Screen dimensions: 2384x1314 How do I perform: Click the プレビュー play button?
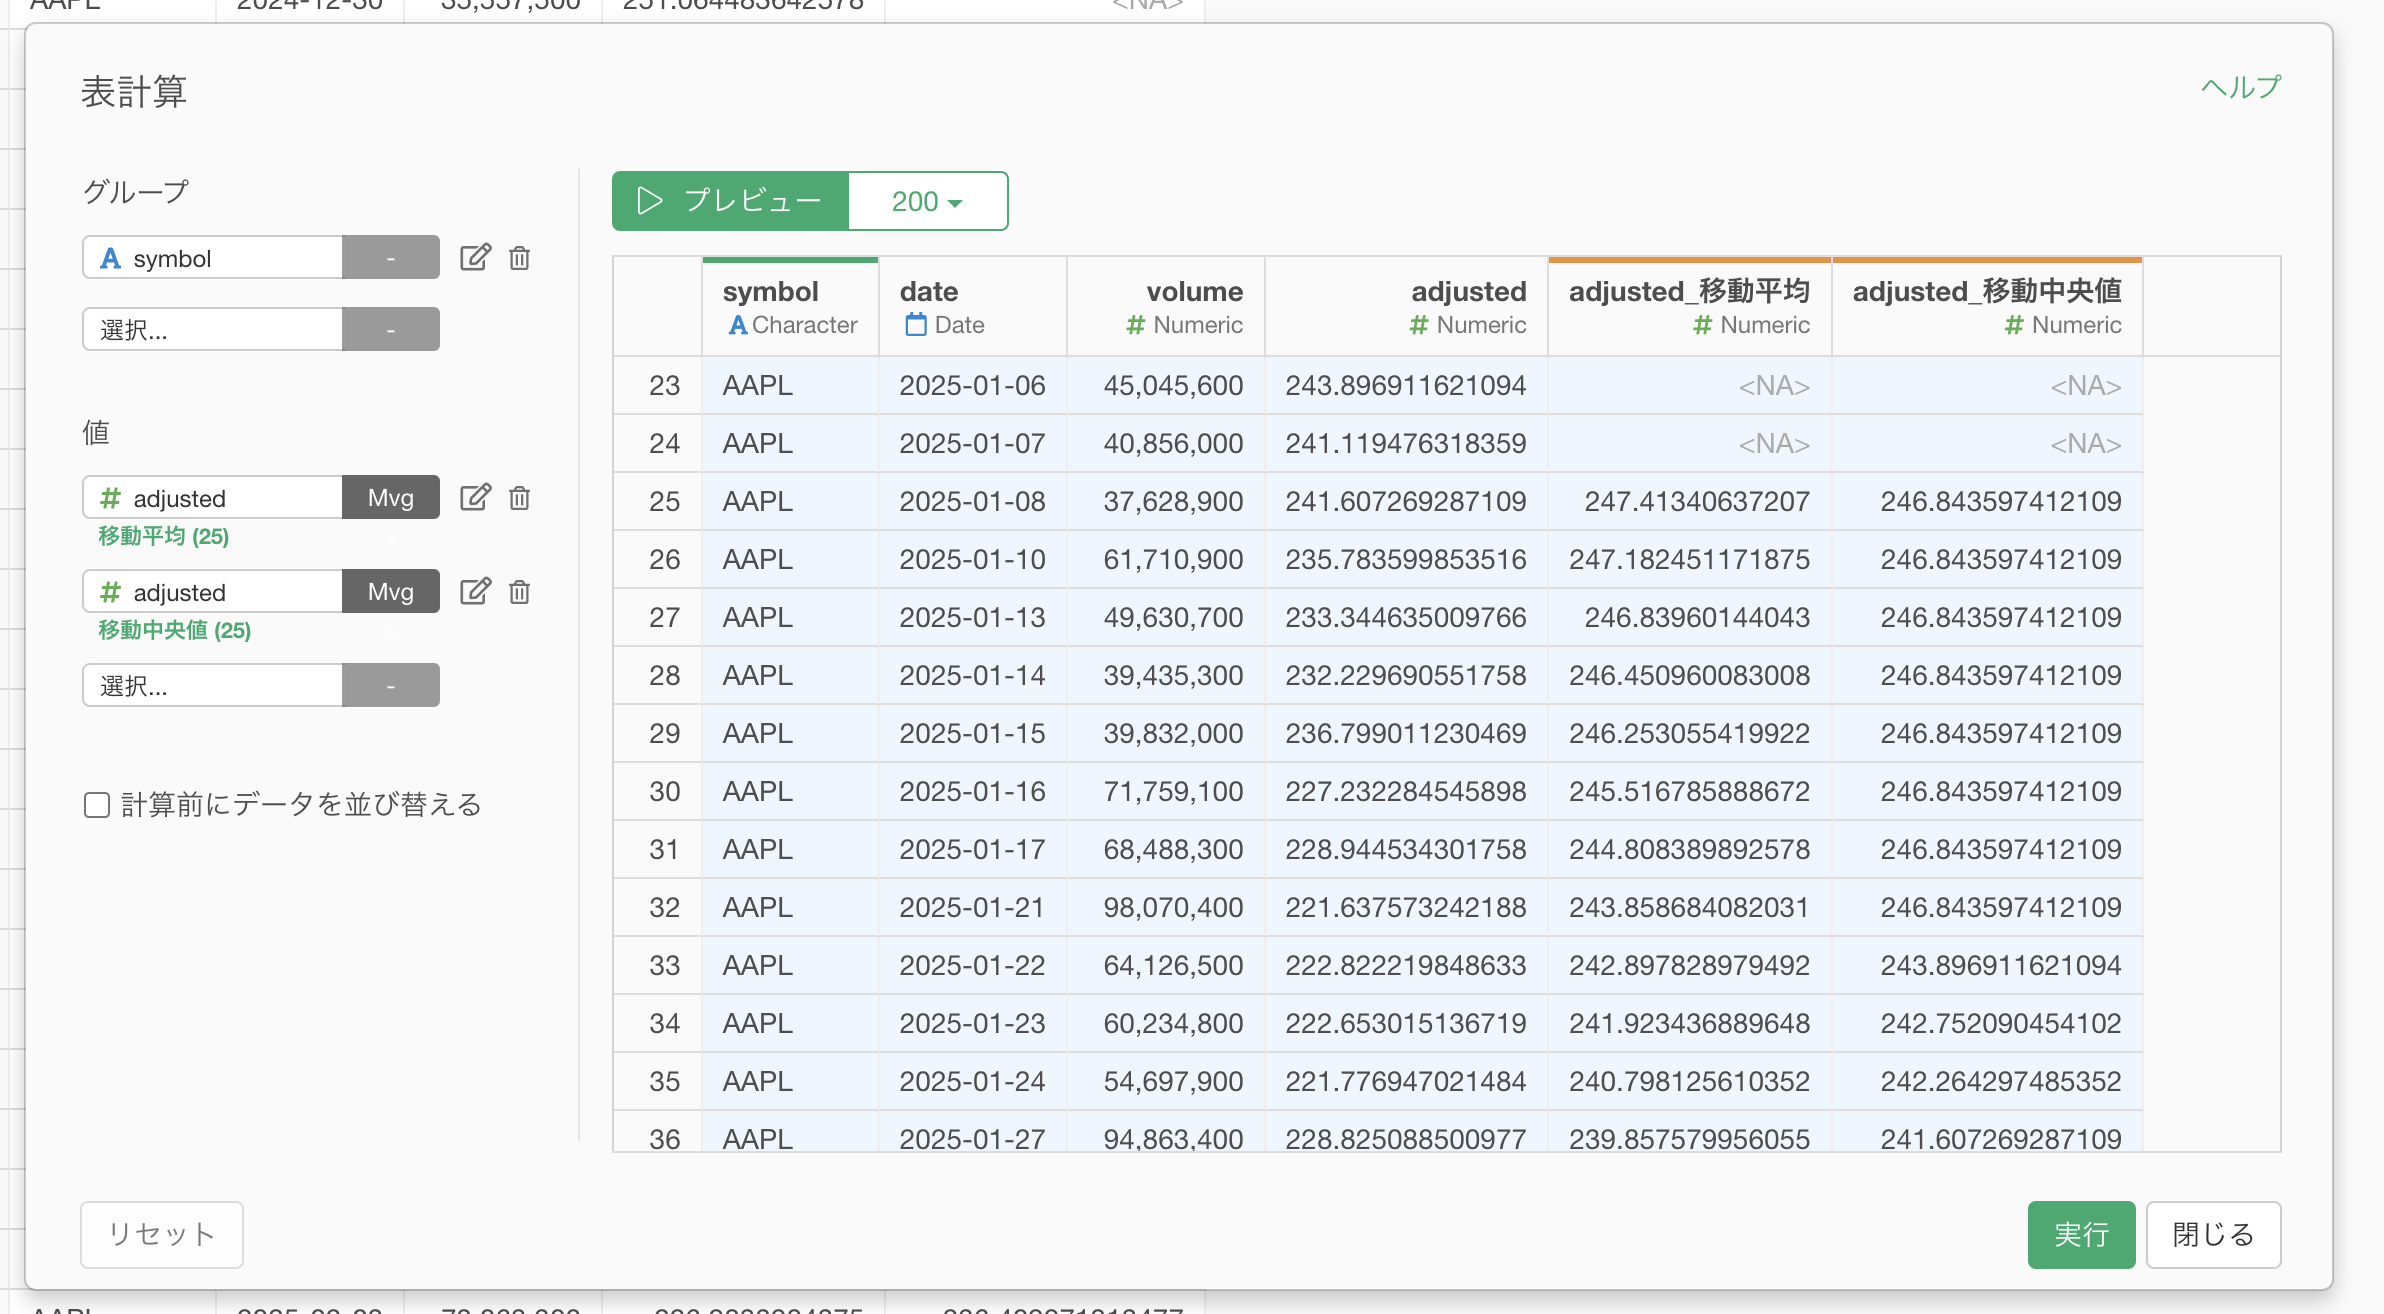click(x=730, y=201)
